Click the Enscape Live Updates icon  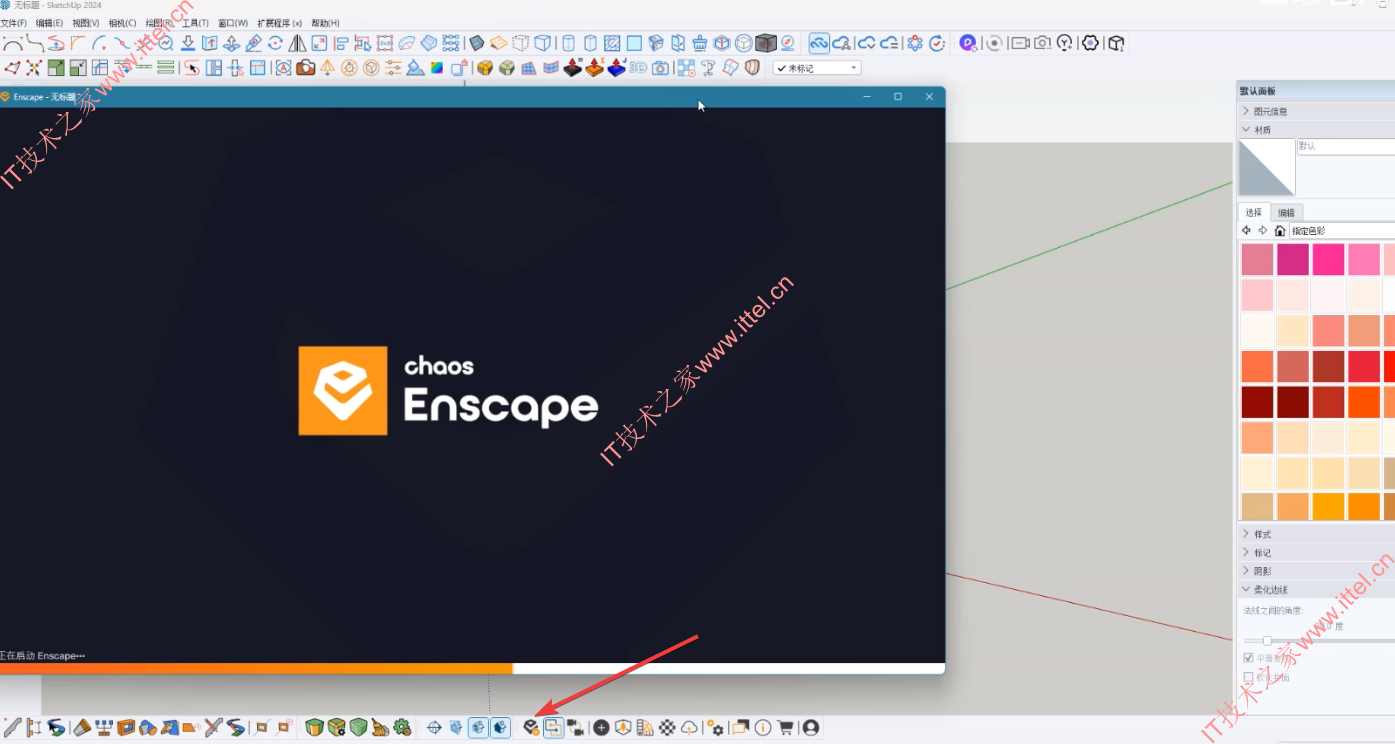click(x=553, y=727)
